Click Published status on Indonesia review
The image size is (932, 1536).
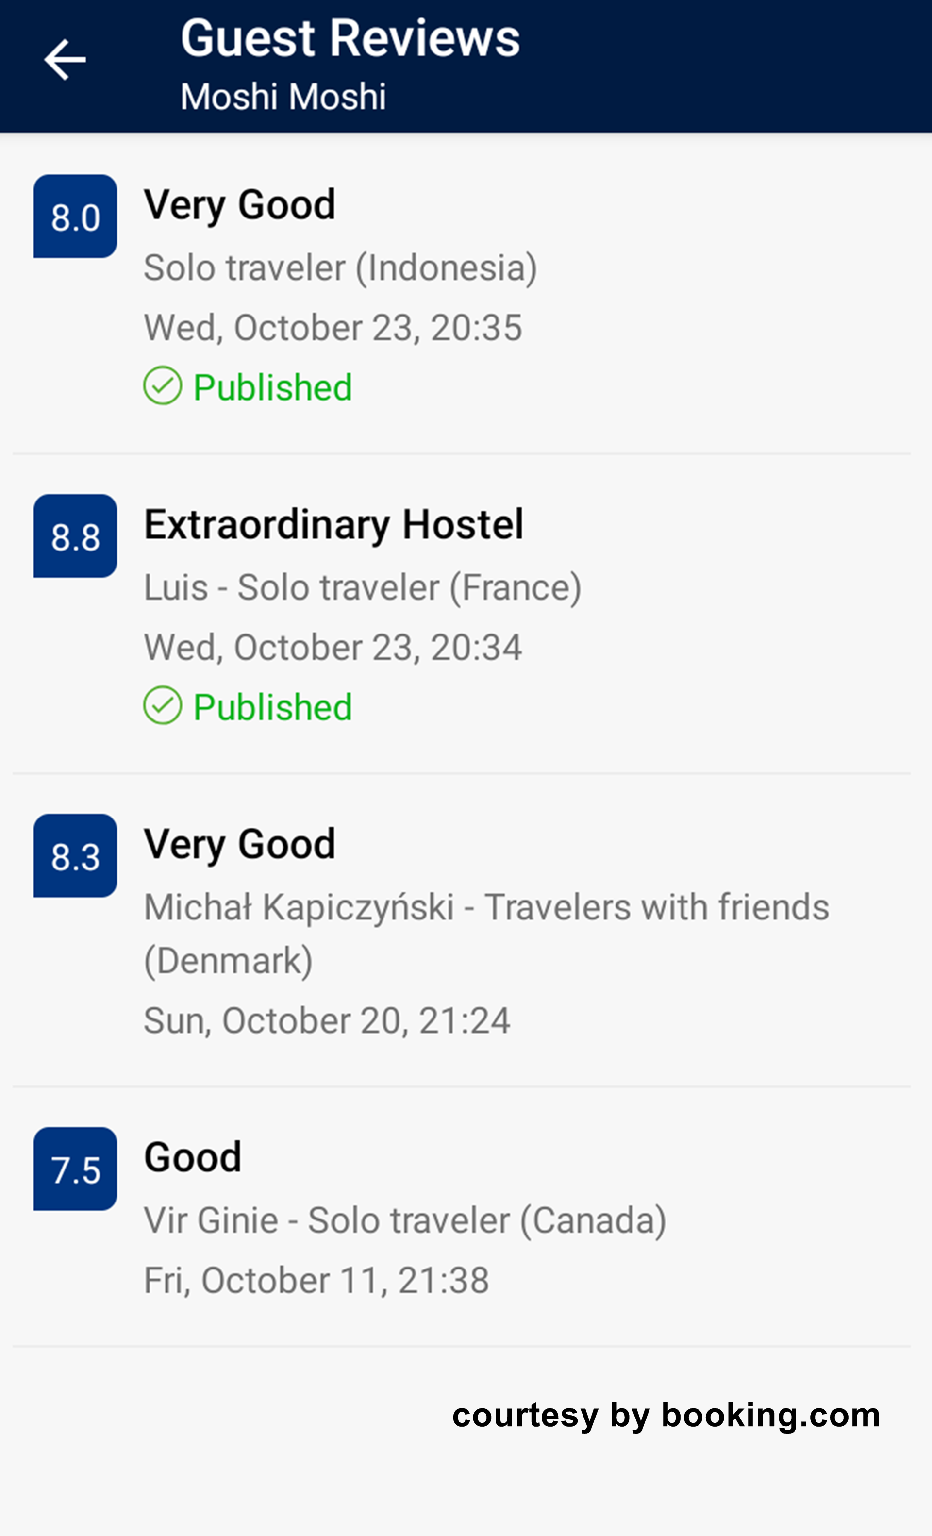(272, 388)
